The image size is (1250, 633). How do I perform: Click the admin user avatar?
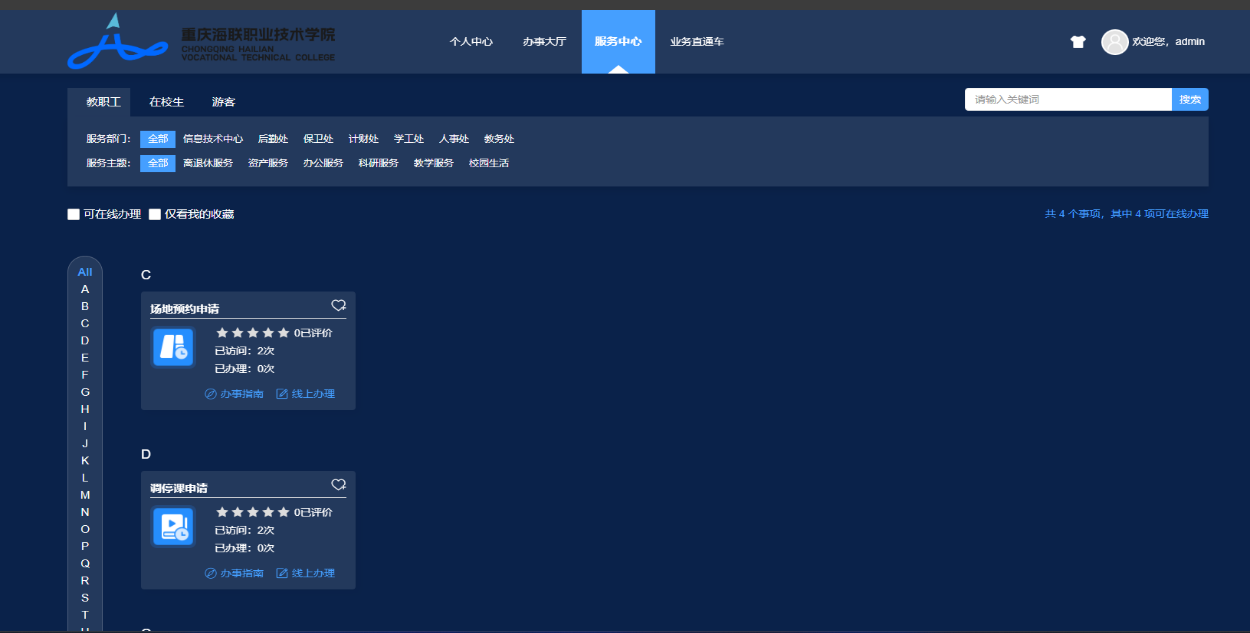[x=1114, y=42]
